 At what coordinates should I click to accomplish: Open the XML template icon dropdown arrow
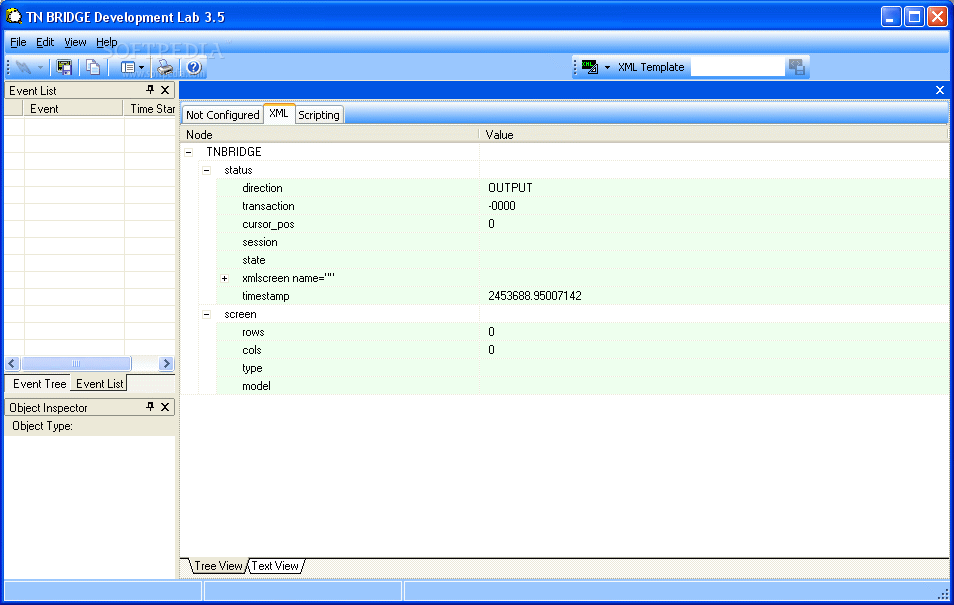tap(607, 68)
